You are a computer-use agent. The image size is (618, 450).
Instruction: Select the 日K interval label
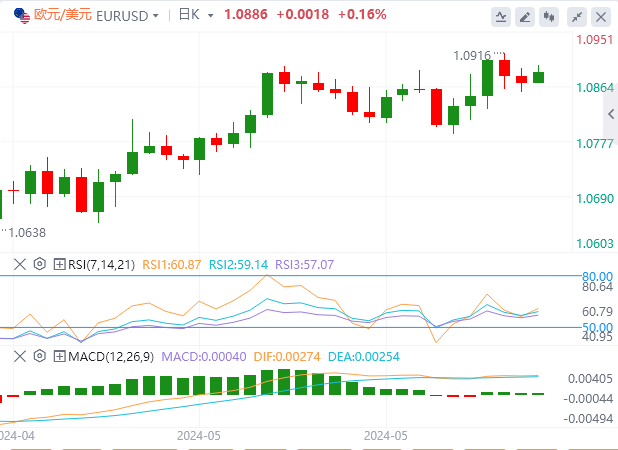coord(189,15)
